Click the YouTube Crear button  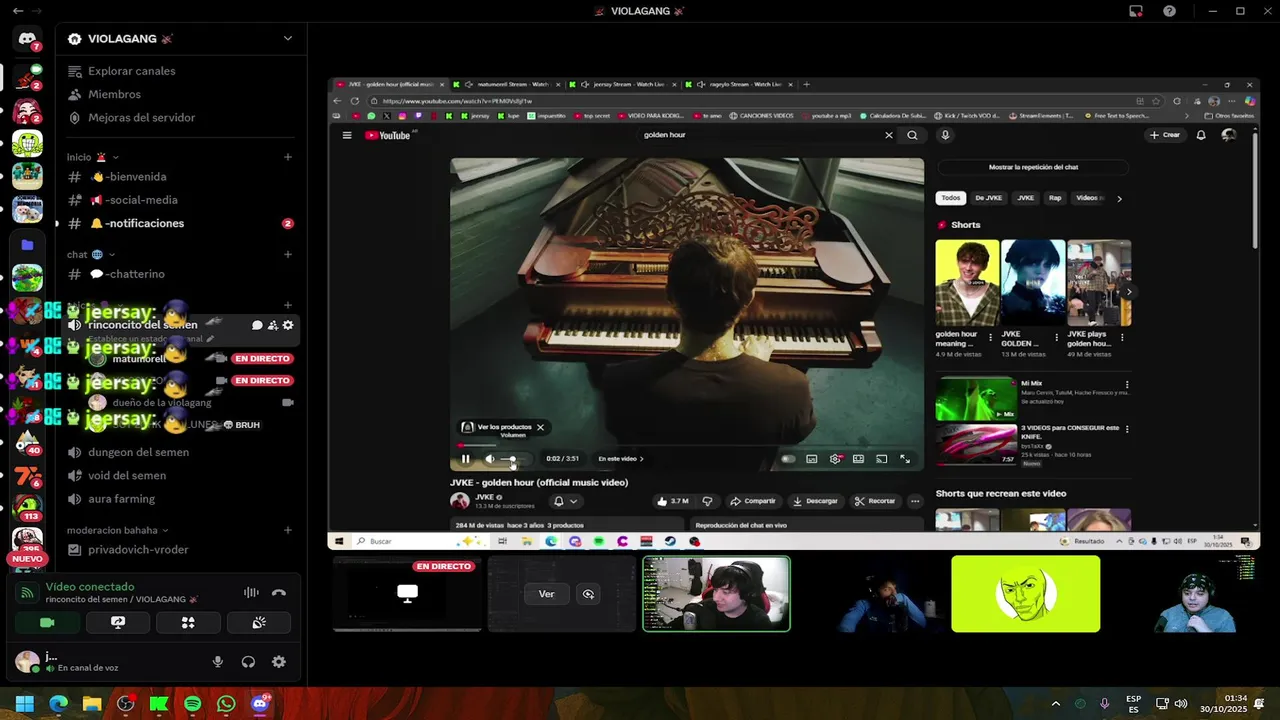[x=1165, y=135]
